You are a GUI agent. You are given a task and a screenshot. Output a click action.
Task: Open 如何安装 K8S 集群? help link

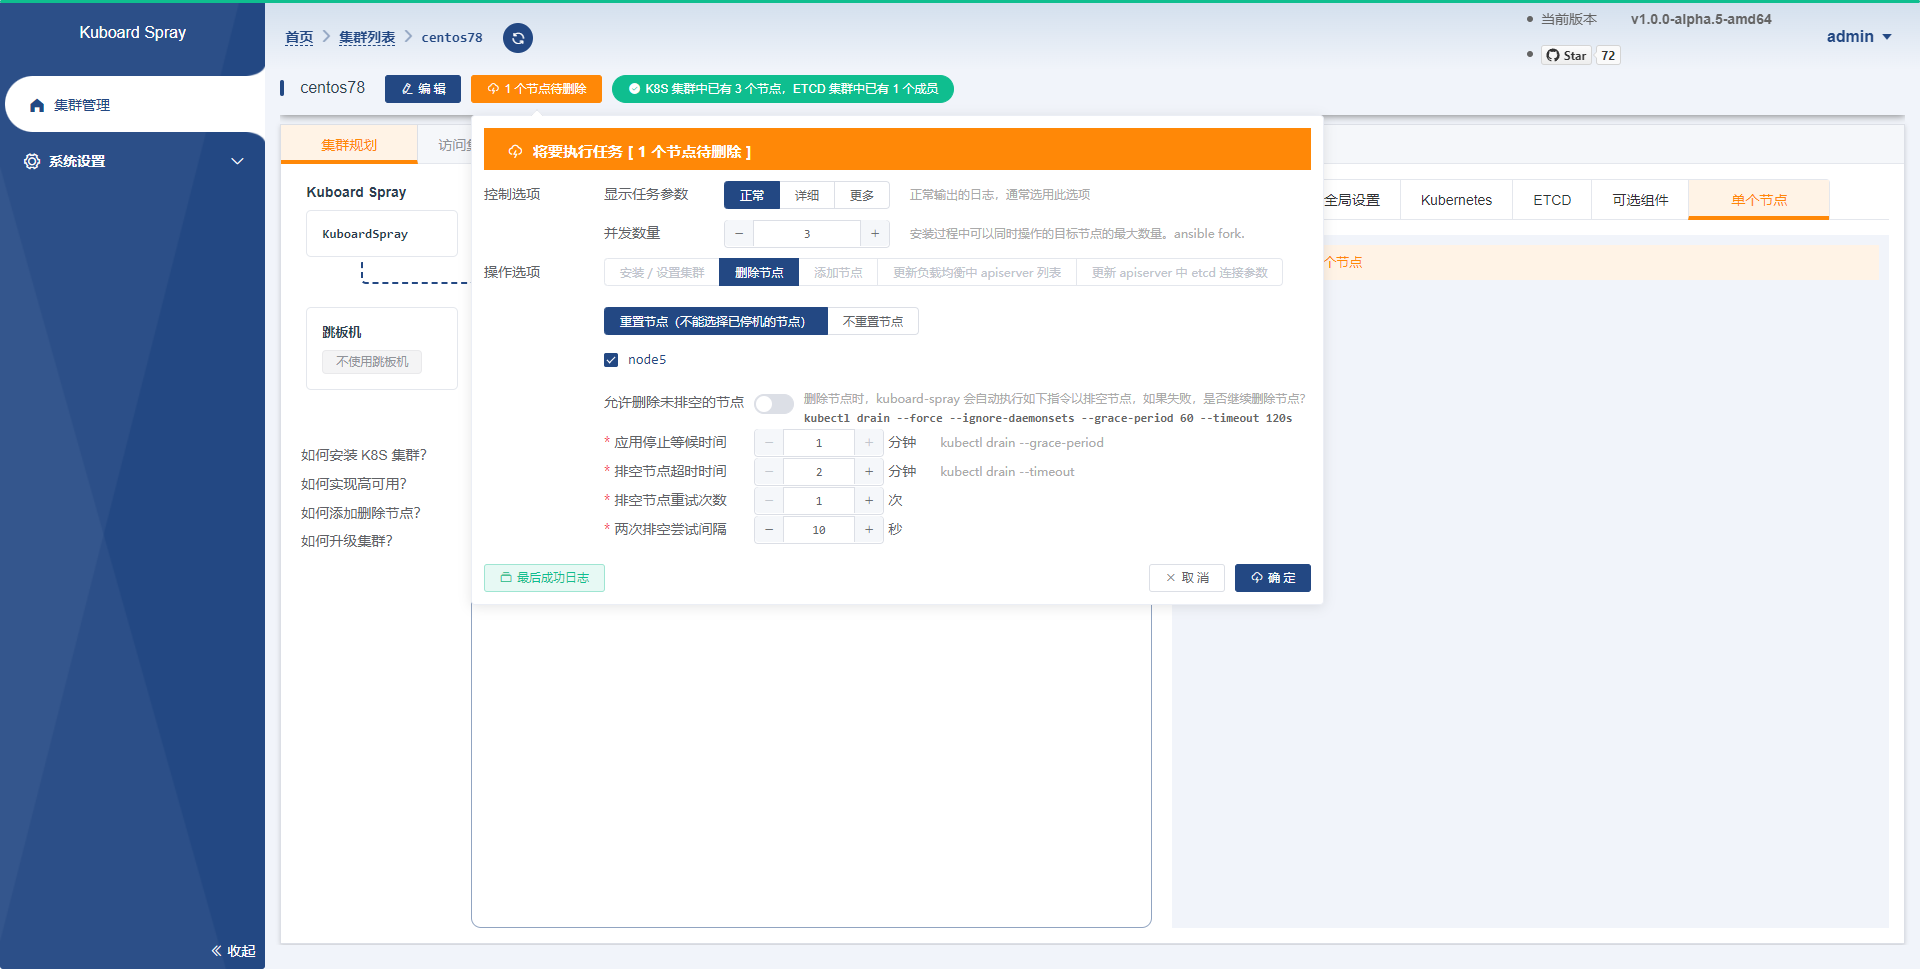point(364,455)
